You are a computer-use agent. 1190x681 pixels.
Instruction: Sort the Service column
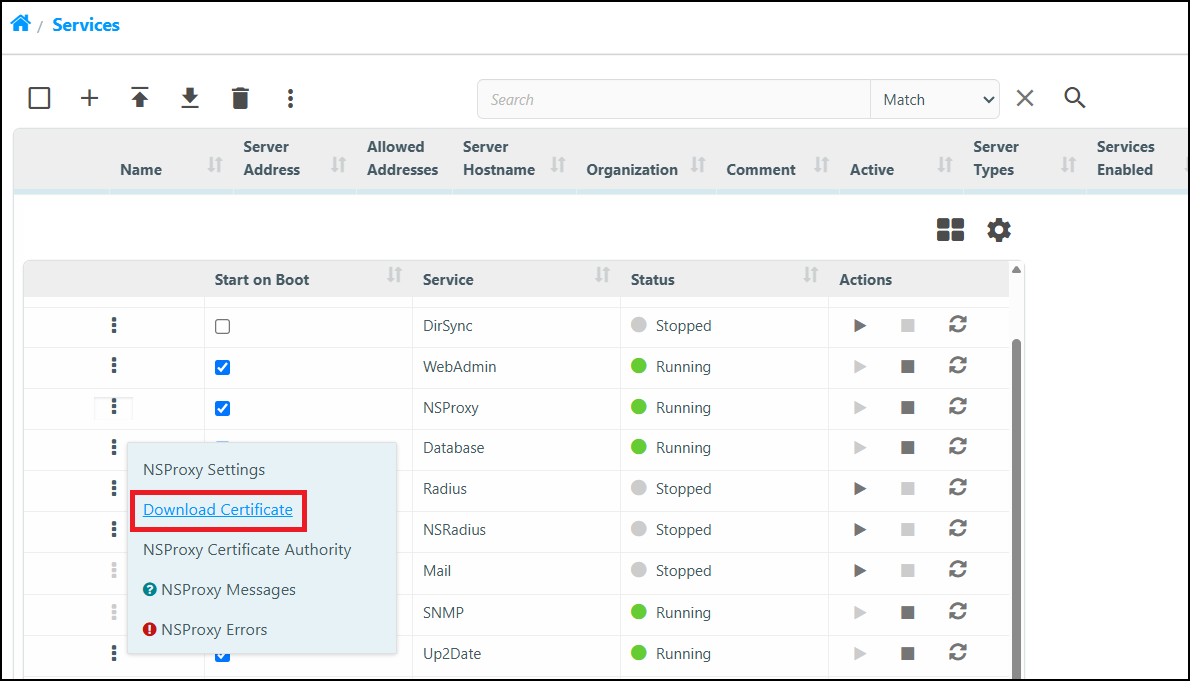(x=603, y=275)
